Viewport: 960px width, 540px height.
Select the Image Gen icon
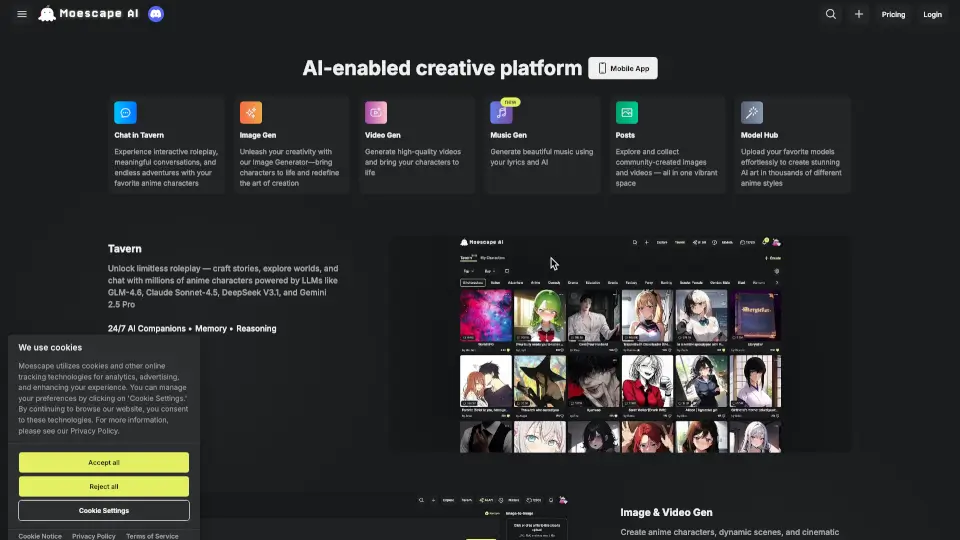(x=250, y=112)
